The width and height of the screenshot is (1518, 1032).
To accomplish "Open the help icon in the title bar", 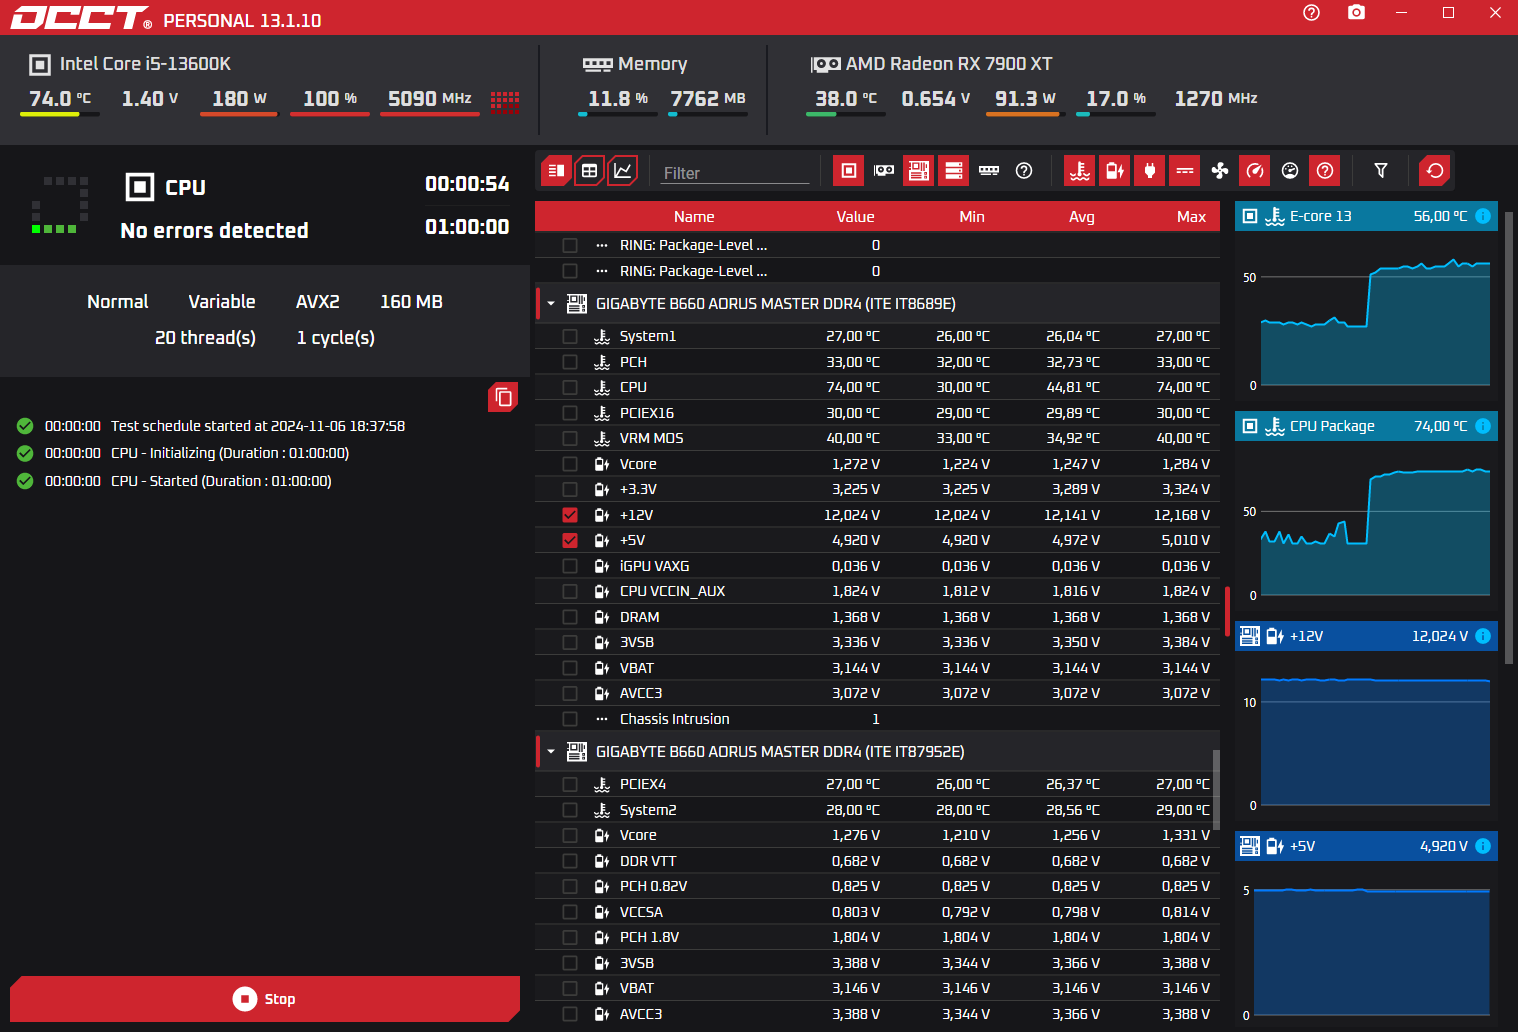I will click(1311, 13).
